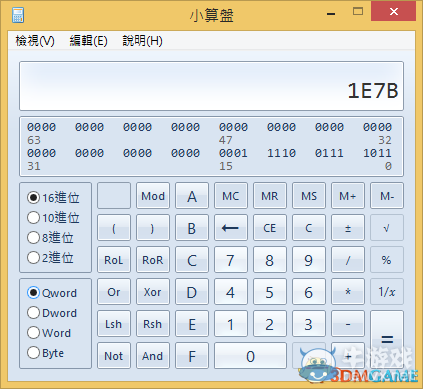Click the backspace arrow key
Screen dimensions: 423x389
coord(231,228)
